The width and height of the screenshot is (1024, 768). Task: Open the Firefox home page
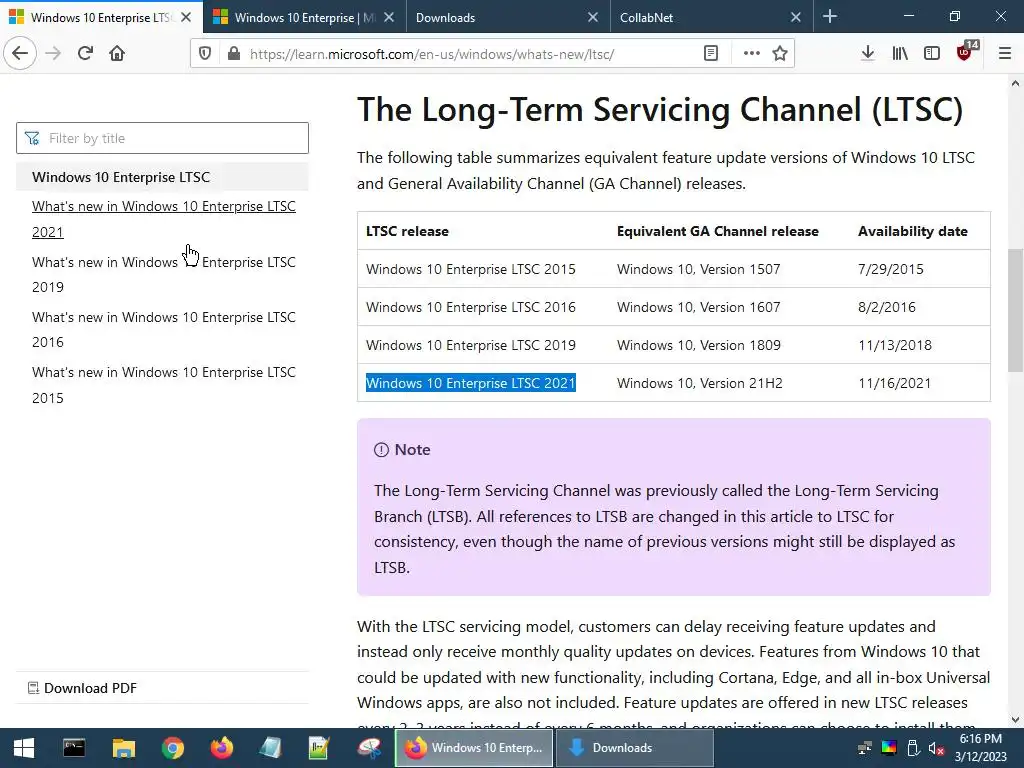pyautogui.click(x=117, y=54)
